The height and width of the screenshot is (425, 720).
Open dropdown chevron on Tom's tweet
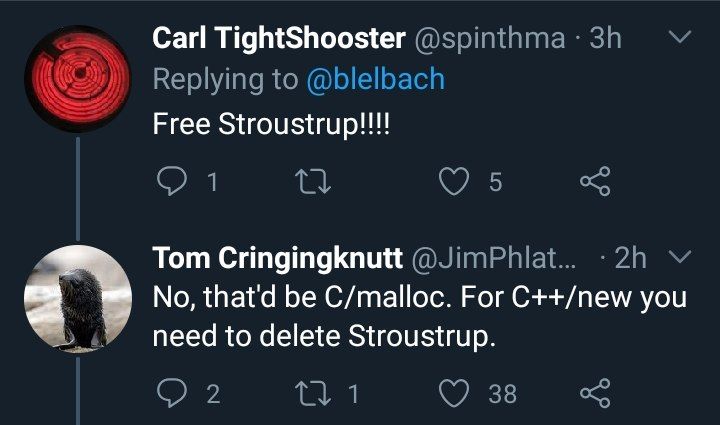pos(679,258)
